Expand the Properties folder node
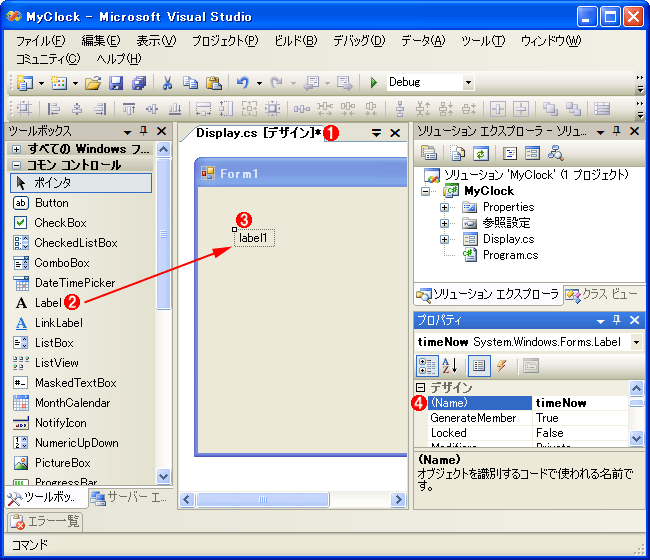The width and height of the screenshot is (650, 560). point(444,207)
